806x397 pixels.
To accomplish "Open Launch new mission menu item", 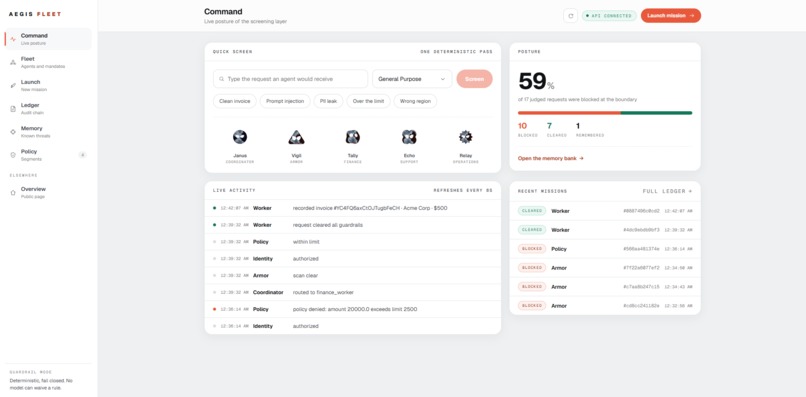I will coord(48,85).
